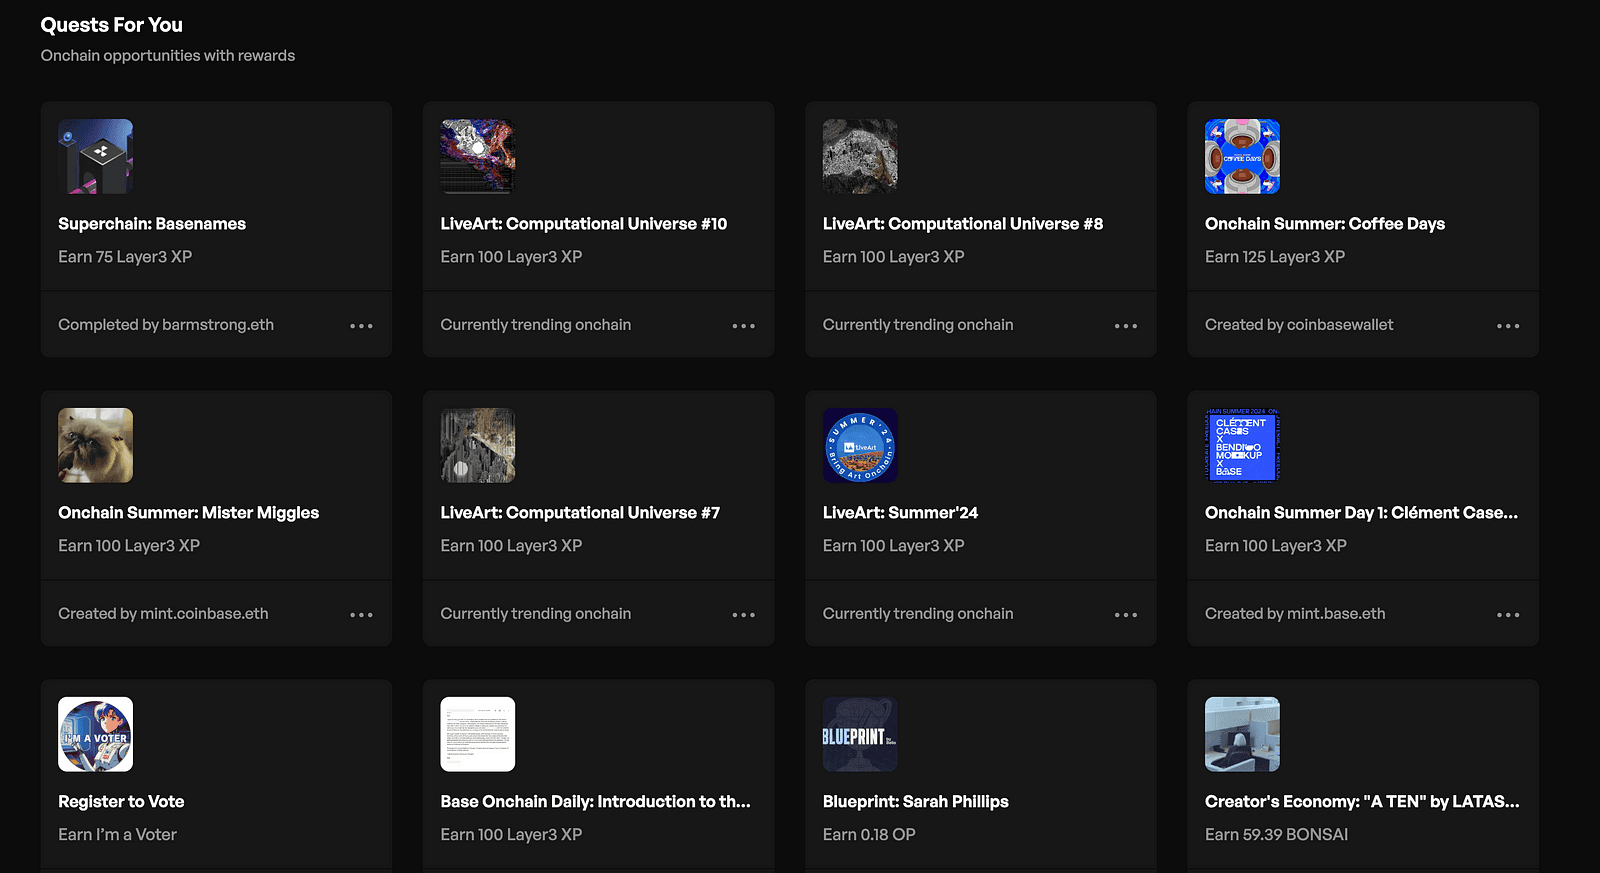Open more options on Computational Universe #7 card
Image resolution: width=1600 pixels, height=873 pixels.
click(743, 615)
